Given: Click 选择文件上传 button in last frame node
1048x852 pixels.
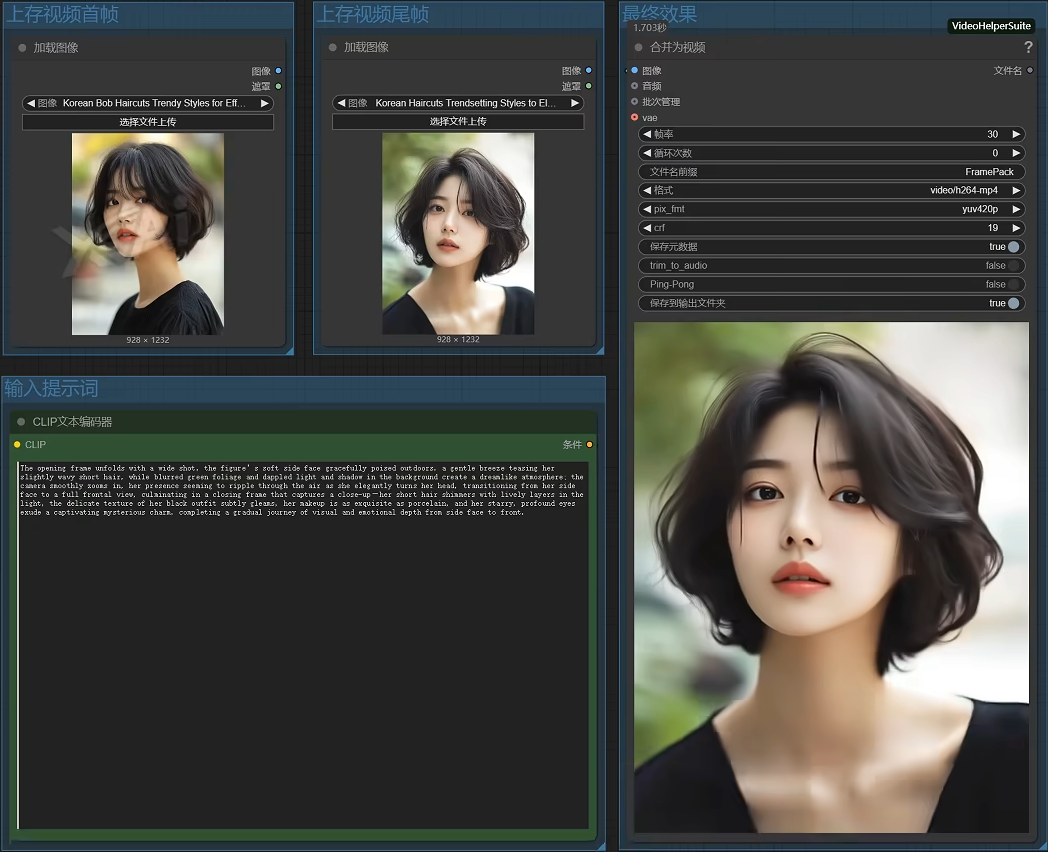Looking at the screenshot, I should [458, 122].
